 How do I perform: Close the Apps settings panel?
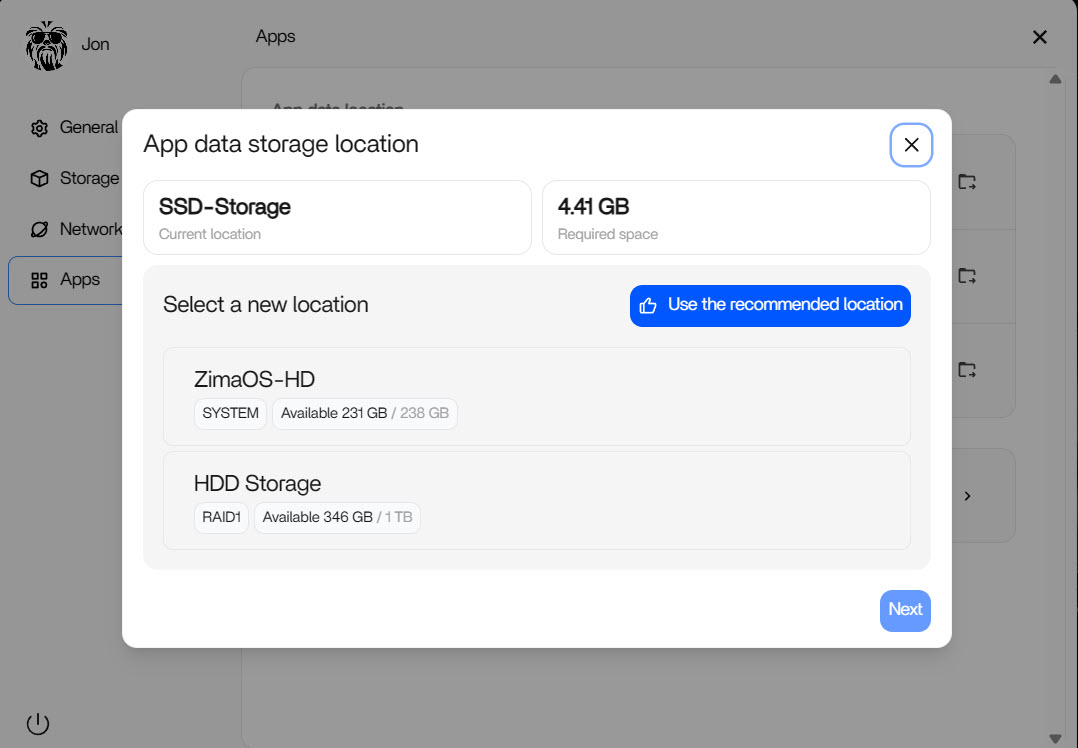(x=1039, y=37)
